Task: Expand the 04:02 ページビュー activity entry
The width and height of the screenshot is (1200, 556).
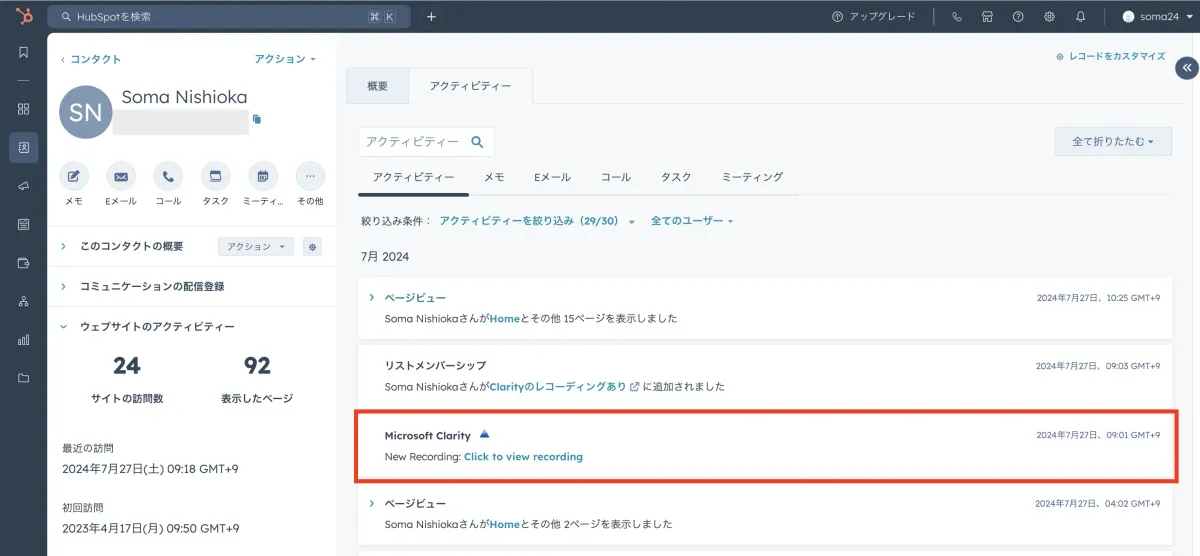Action: pyautogui.click(x=371, y=503)
